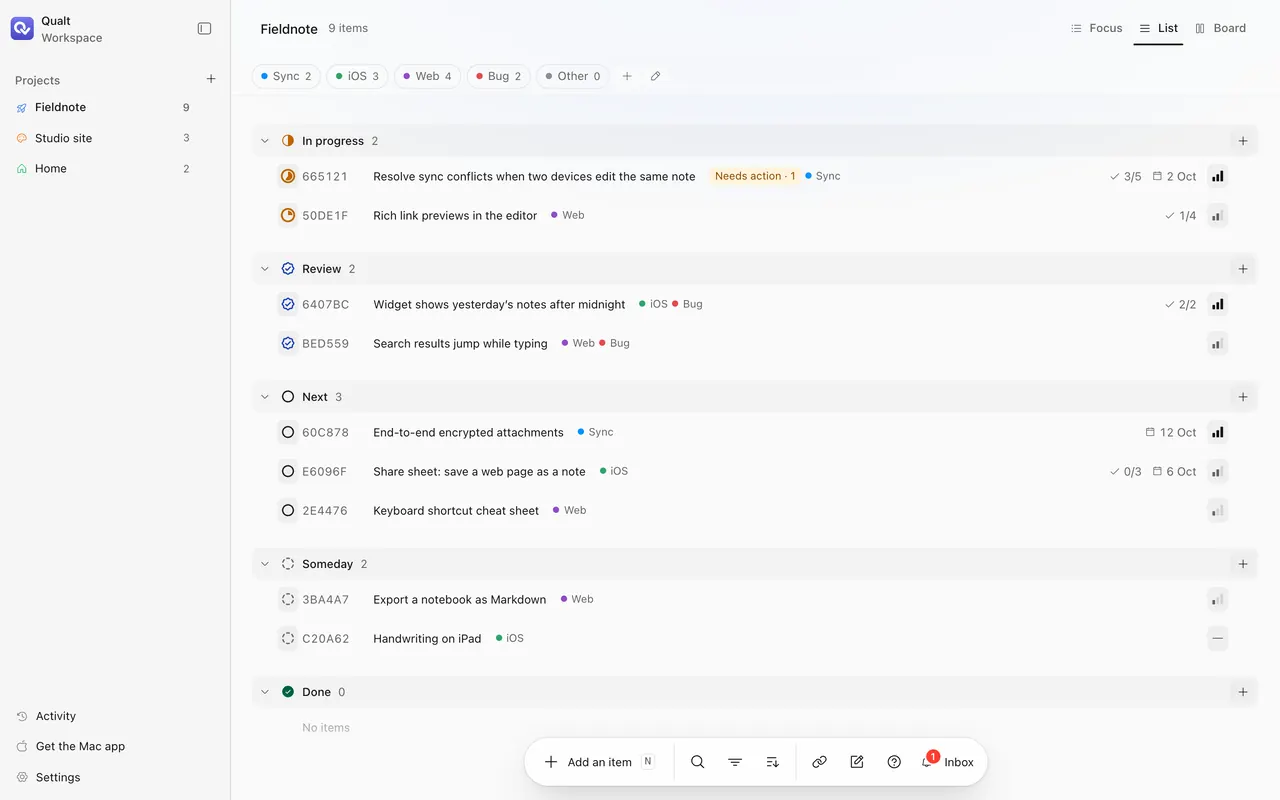Toggle status of Widget shows yesterday's notes
Image resolution: width=1280 pixels, height=800 pixels.
tap(288, 304)
